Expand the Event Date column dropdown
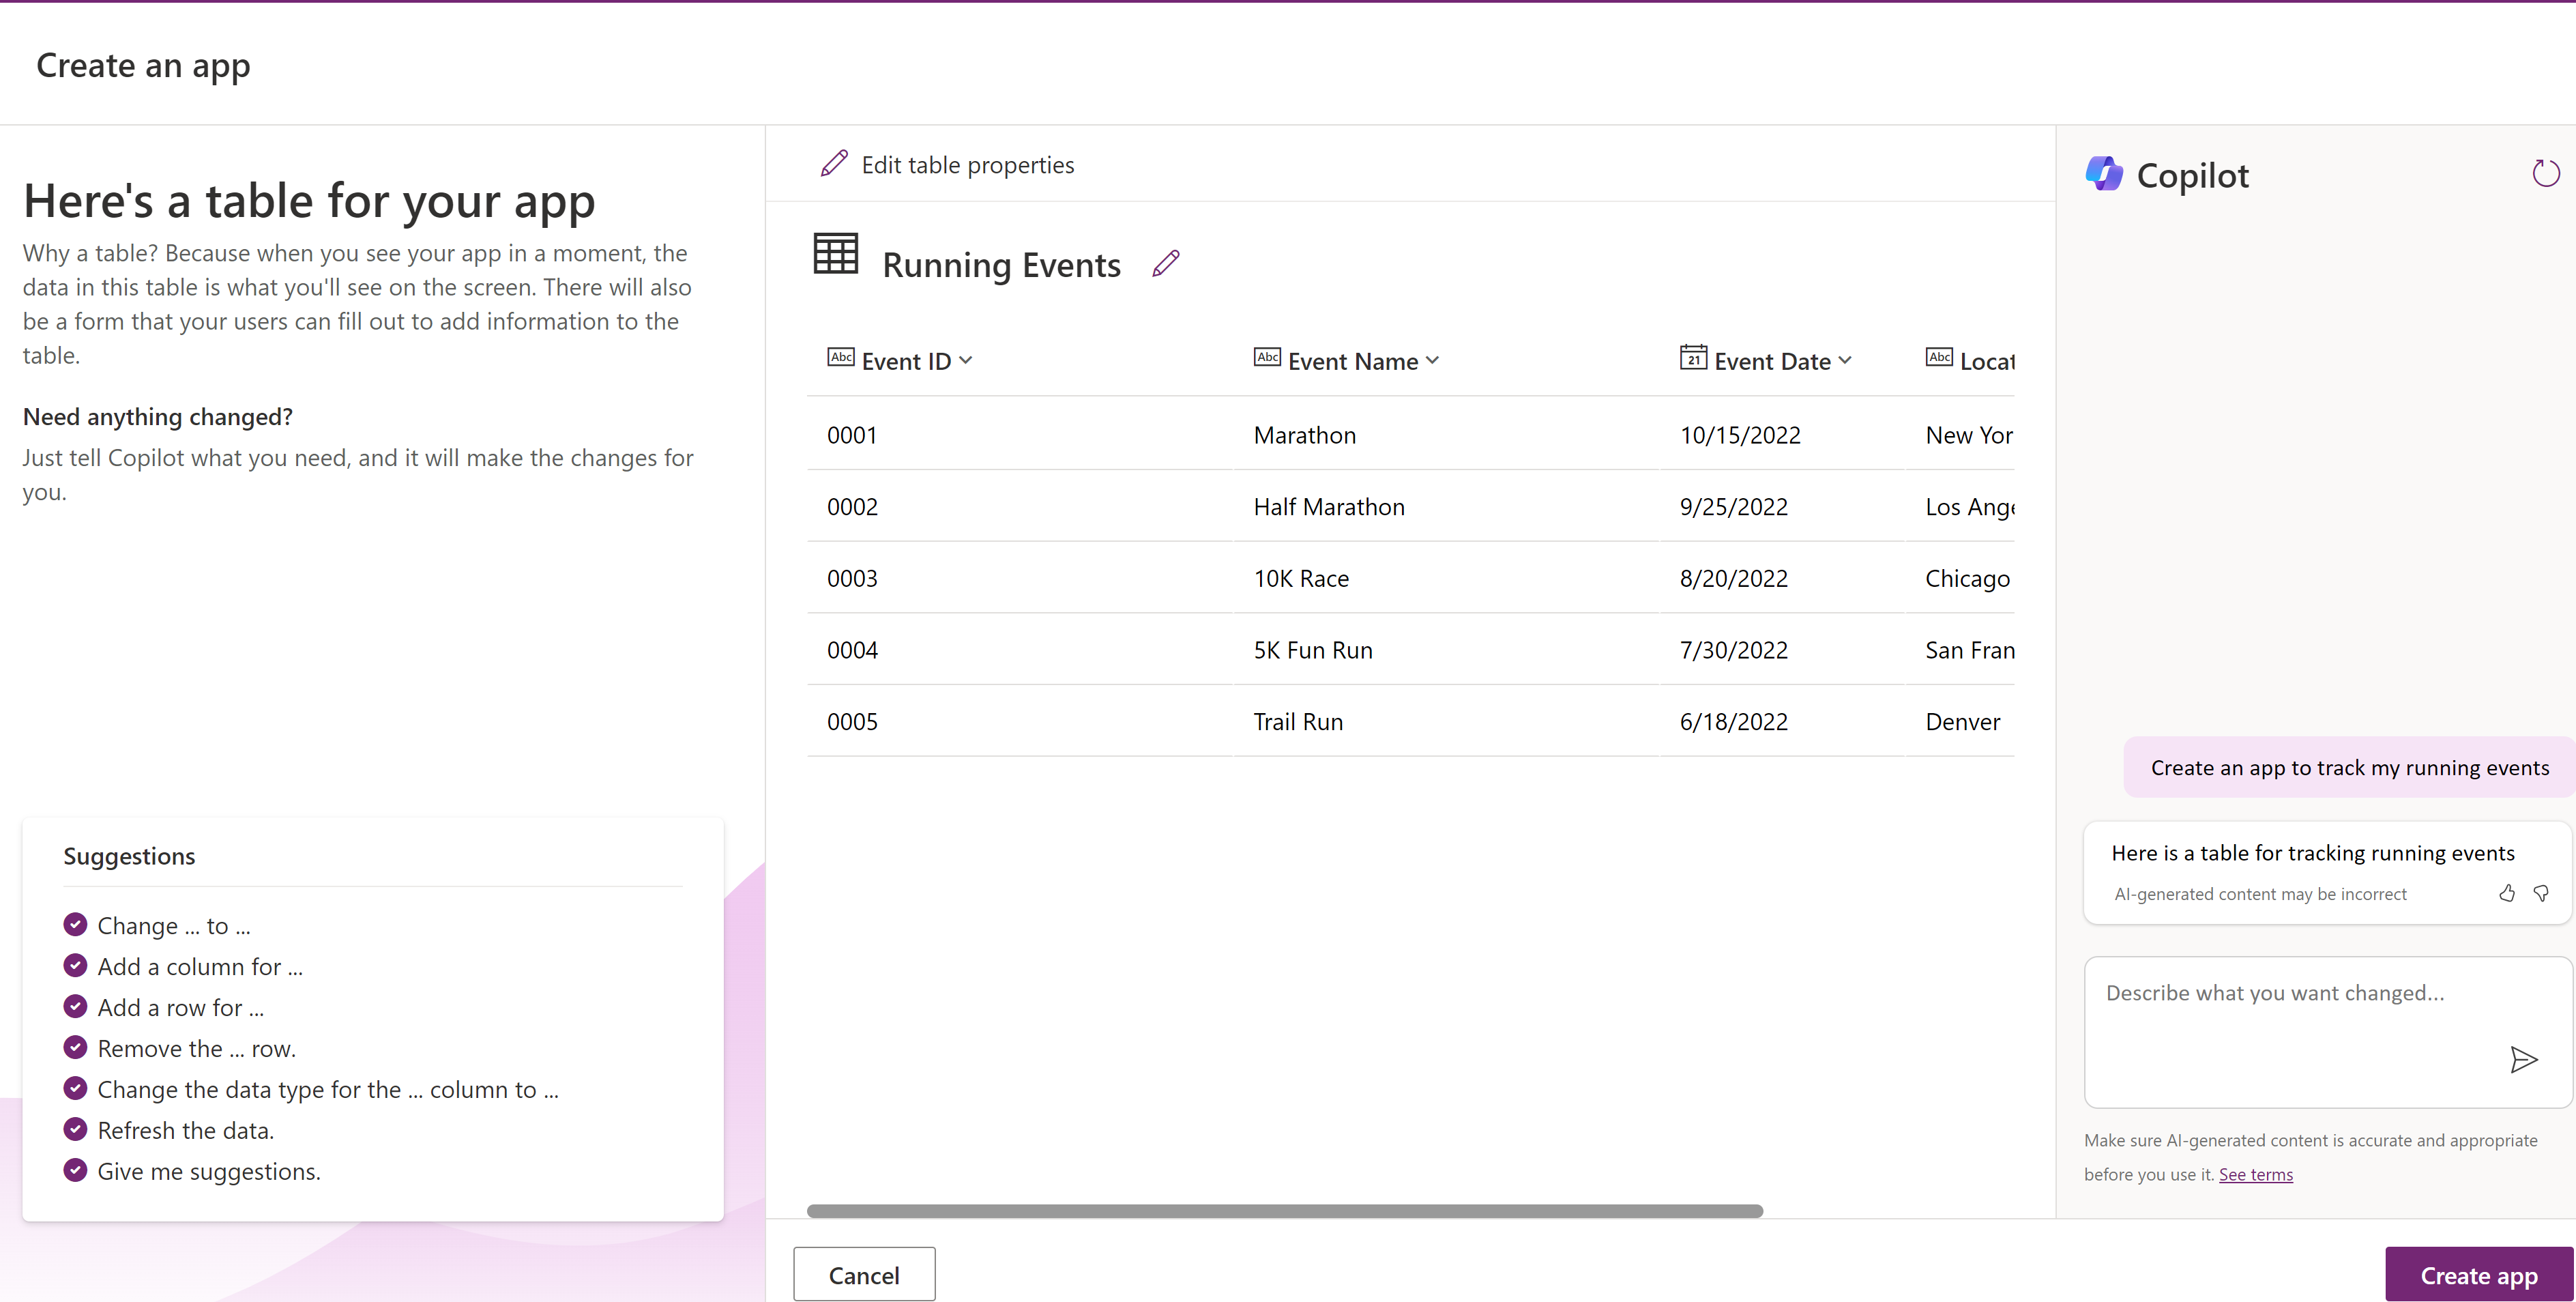Image resolution: width=2576 pixels, height=1302 pixels. click(x=1845, y=360)
